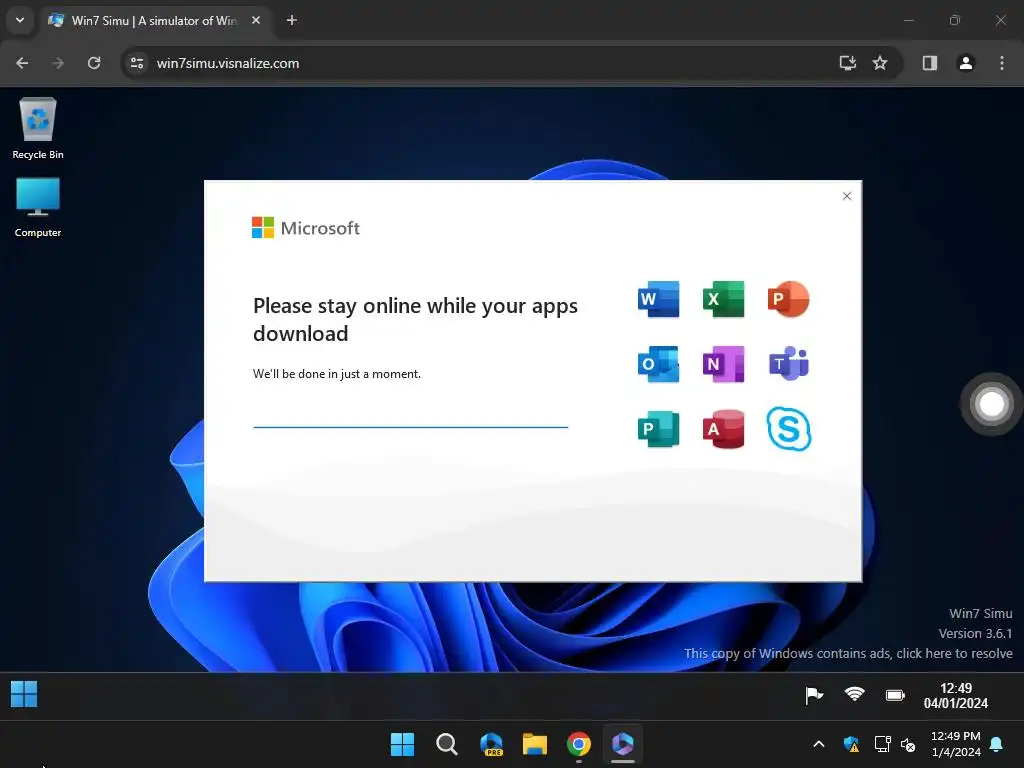Open File Explorer from taskbar
This screenshot has width=1024, height=768.
(535, 744)
